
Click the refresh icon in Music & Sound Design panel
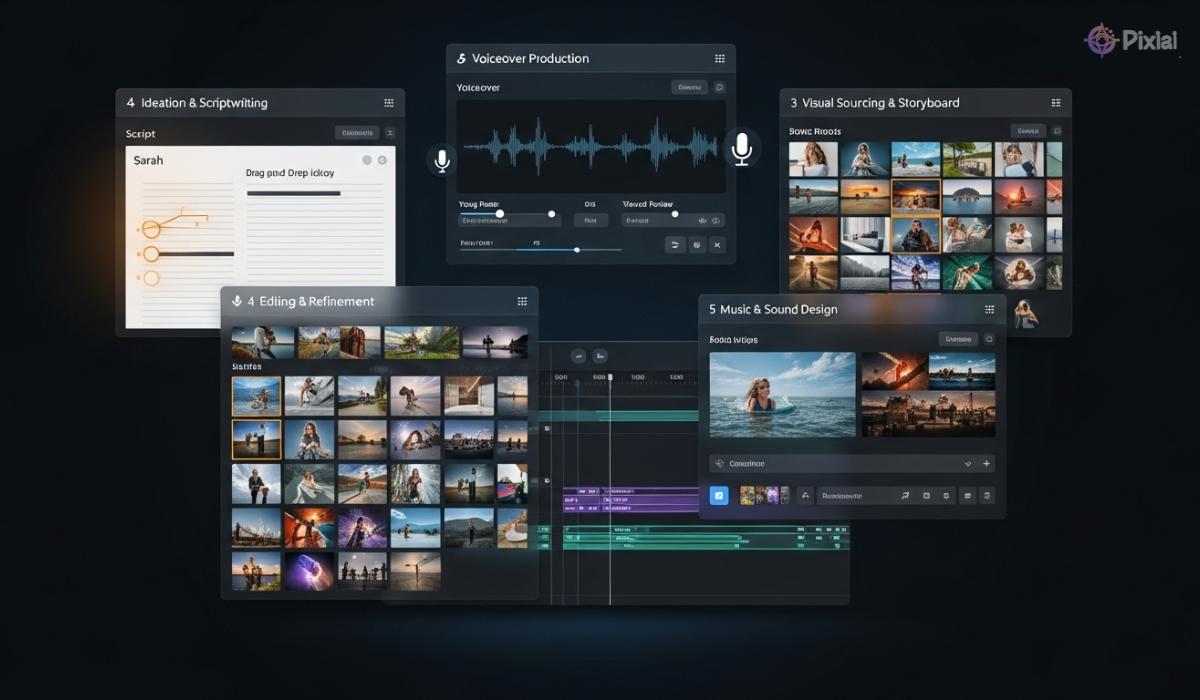pos(989,339)
